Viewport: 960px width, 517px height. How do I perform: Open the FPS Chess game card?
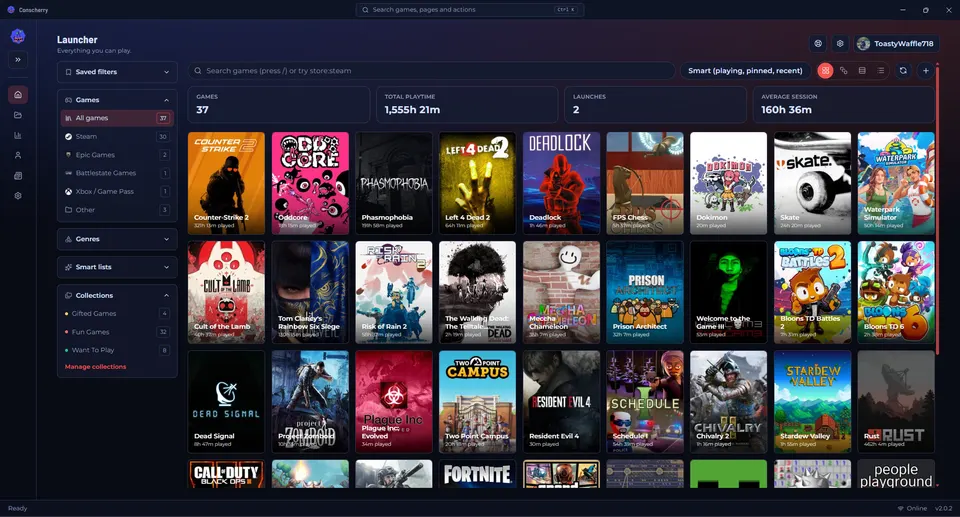(645, 183)
